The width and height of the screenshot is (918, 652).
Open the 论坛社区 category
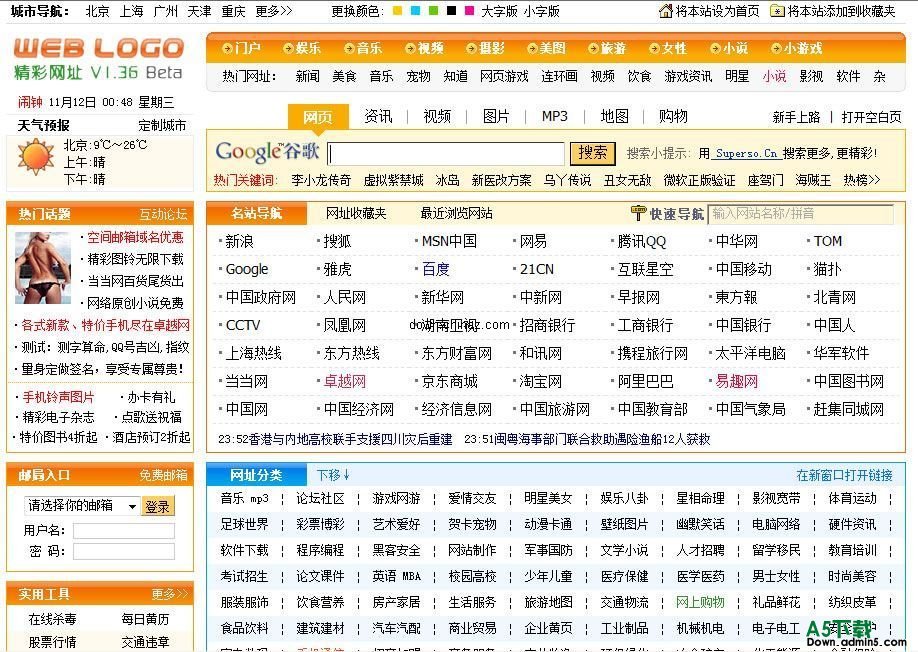pos(320,499)
